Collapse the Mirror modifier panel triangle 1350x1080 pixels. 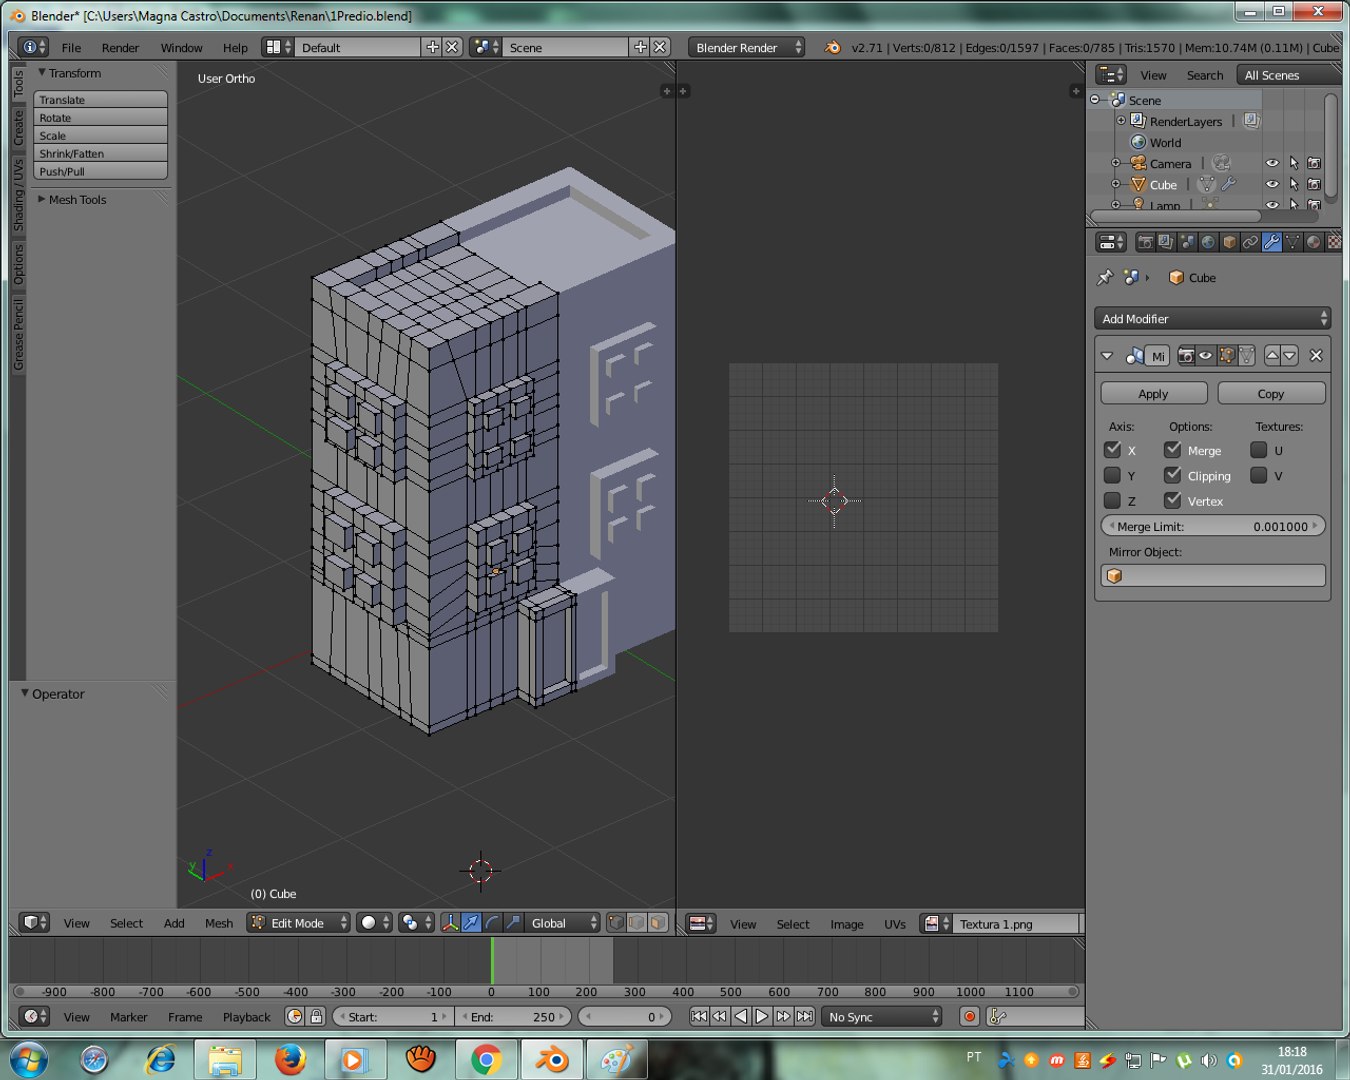pos(1107,355)
